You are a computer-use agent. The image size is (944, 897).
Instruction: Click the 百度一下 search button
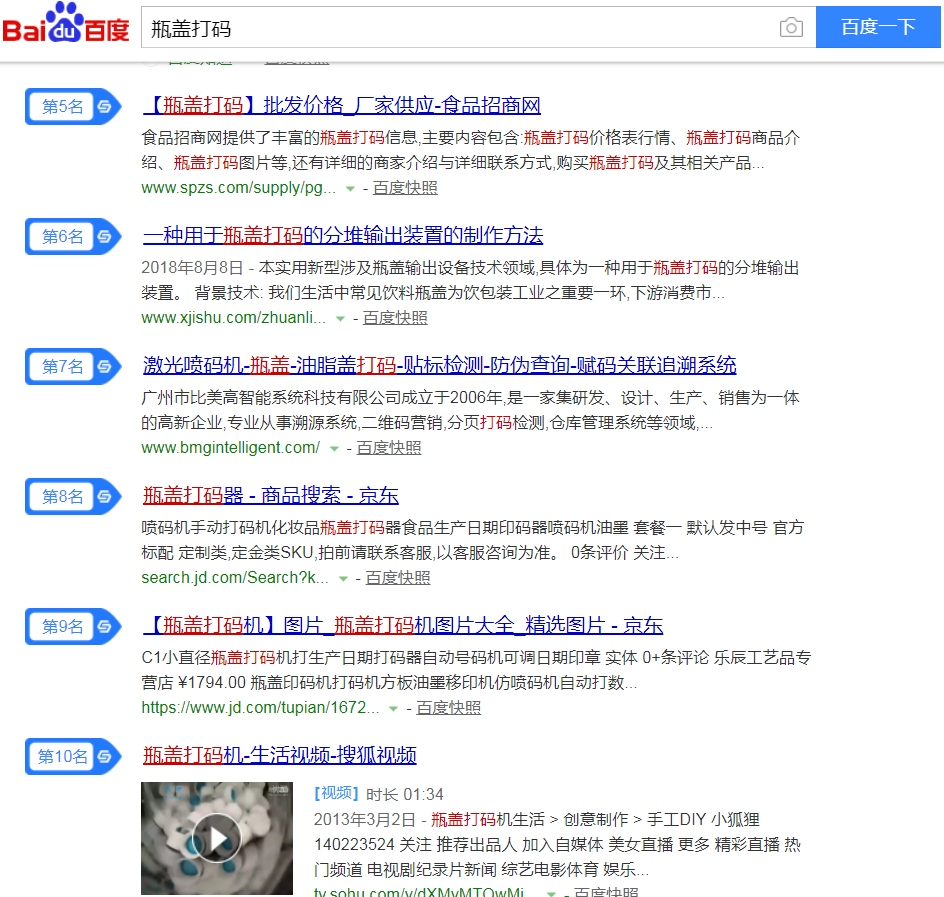click(x=878, y=27)
